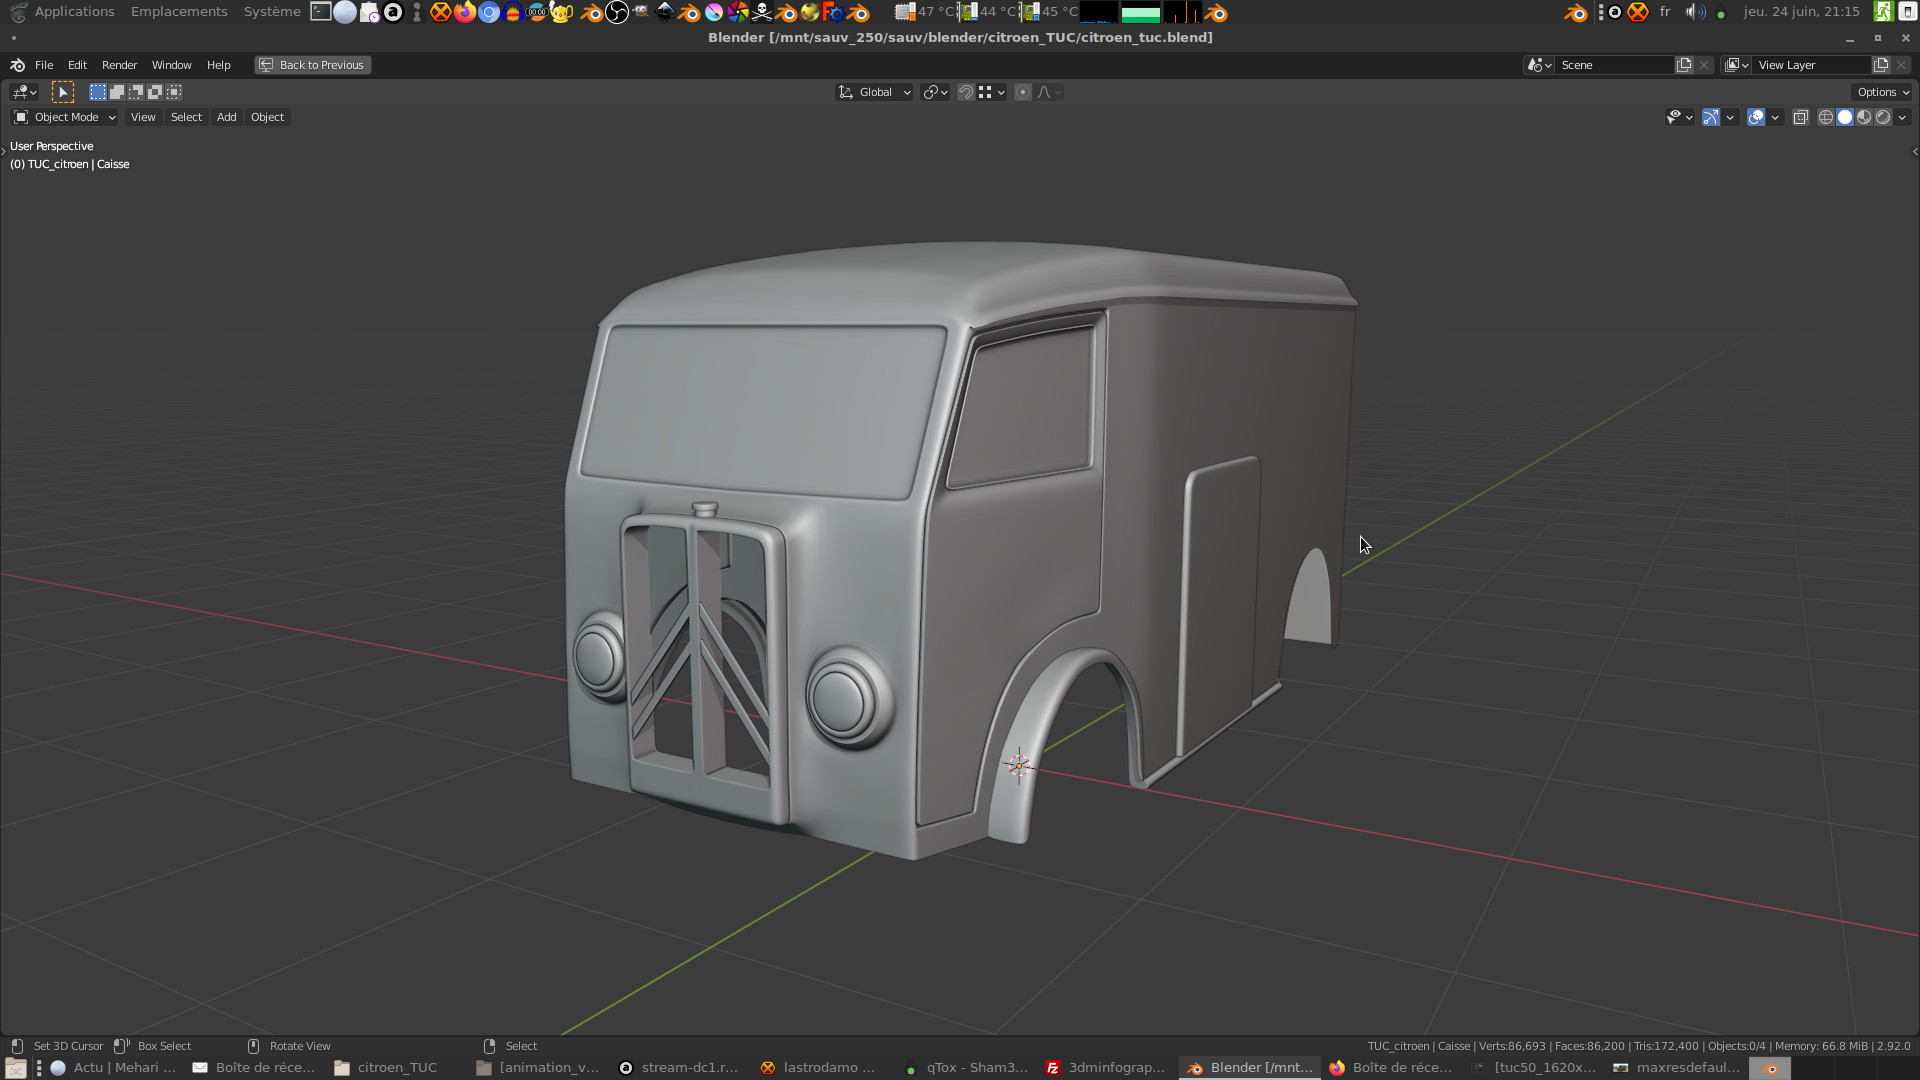1920x1080 pixels.
Task: Open the viewport Object menu
Action: click(267, 117)
